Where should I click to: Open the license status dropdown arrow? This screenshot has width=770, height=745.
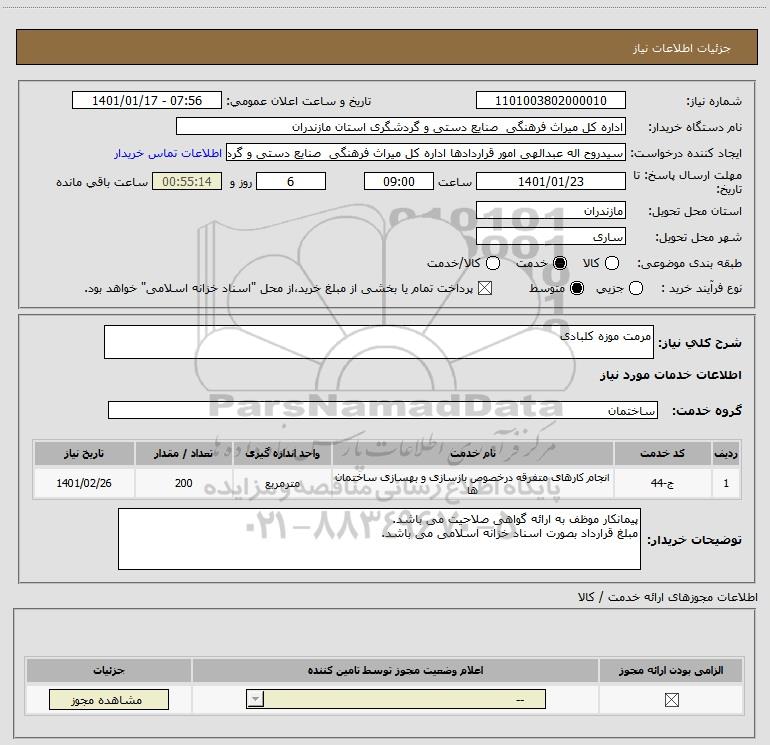pyautogui.click(x=255, y=699)
